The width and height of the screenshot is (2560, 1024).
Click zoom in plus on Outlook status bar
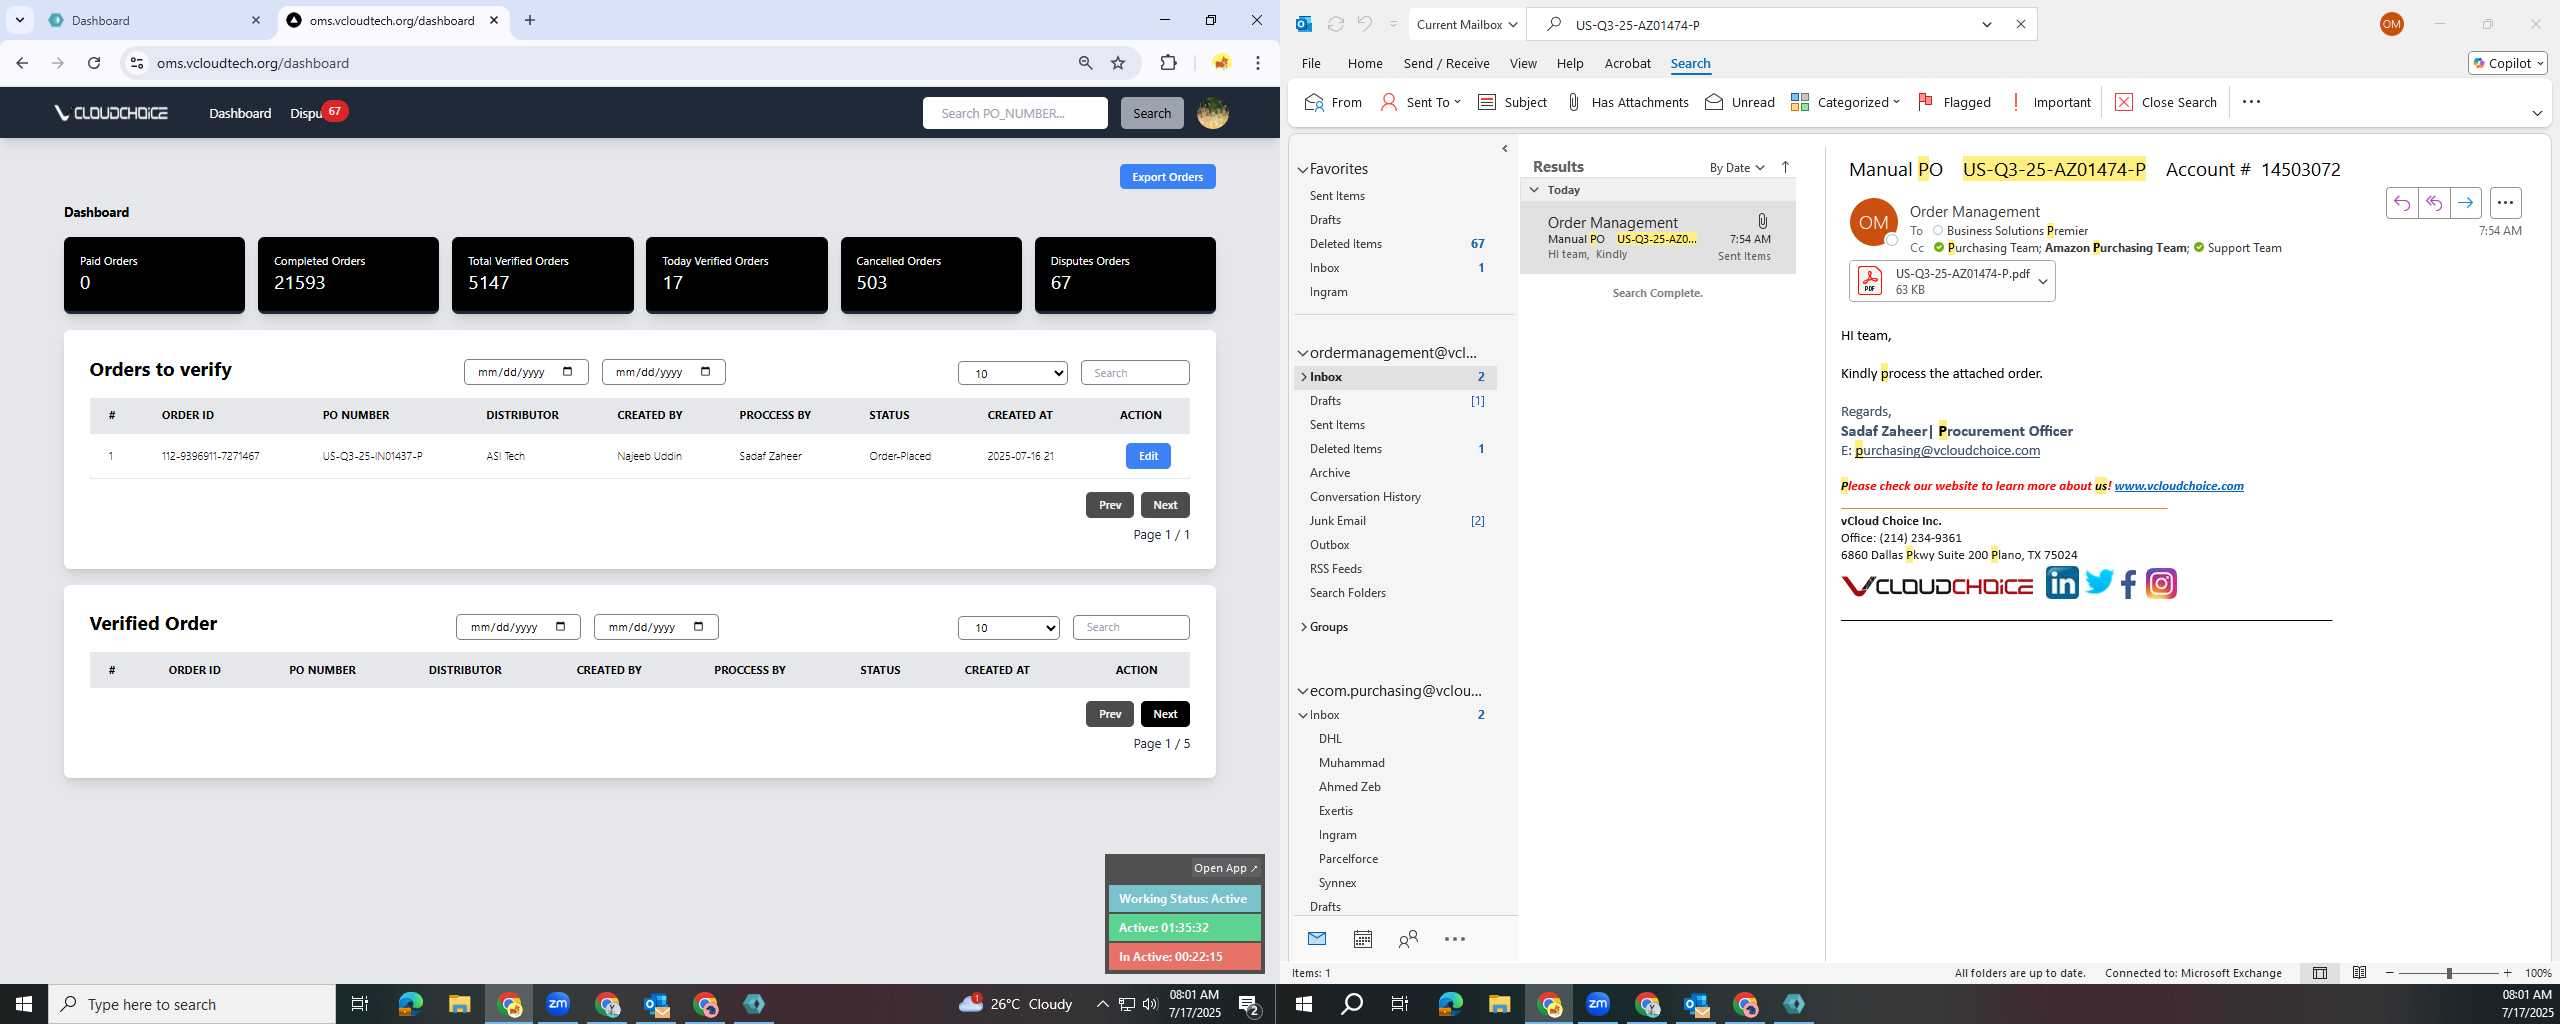(x=2507, y=973)
